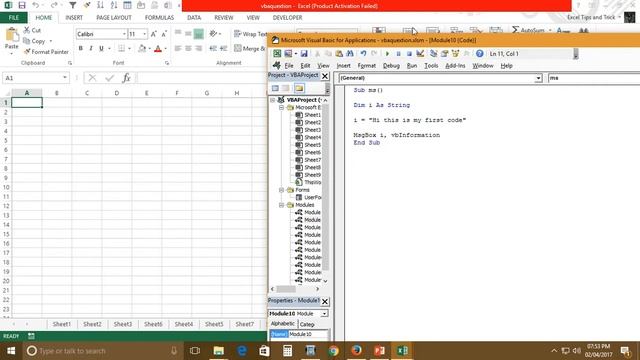Image resolution: width=640 pixels, height=360 pixels.
Task: Open the FILE tab in Excel
Action: click(13, 18)
